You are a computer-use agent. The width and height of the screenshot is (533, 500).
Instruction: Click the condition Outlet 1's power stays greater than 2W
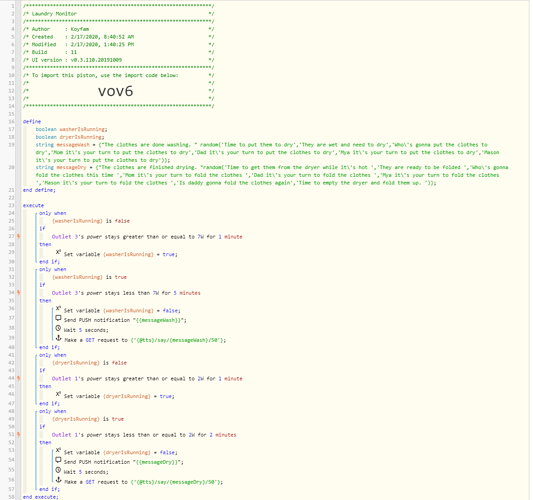[147, 378]
